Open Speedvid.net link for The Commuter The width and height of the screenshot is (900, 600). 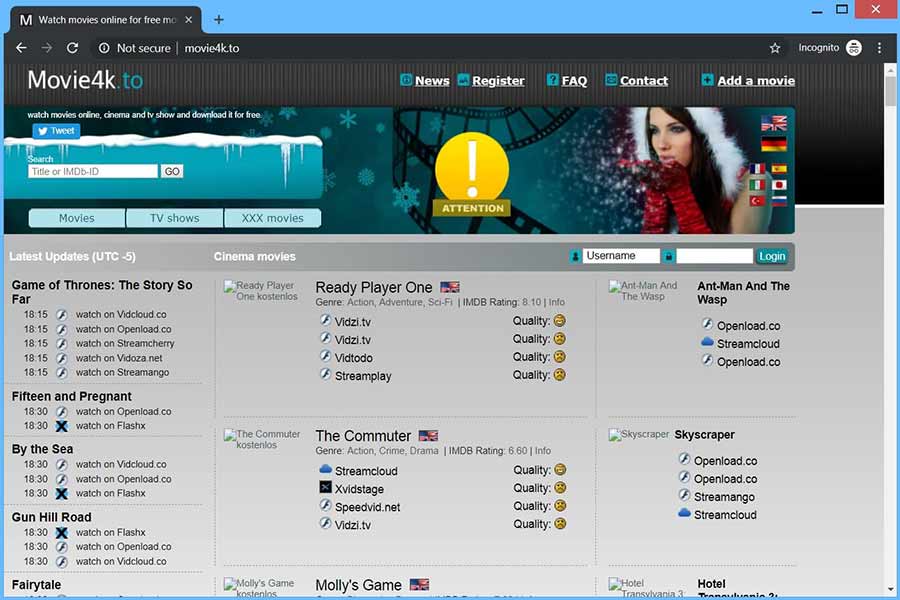tap(367, 507)
